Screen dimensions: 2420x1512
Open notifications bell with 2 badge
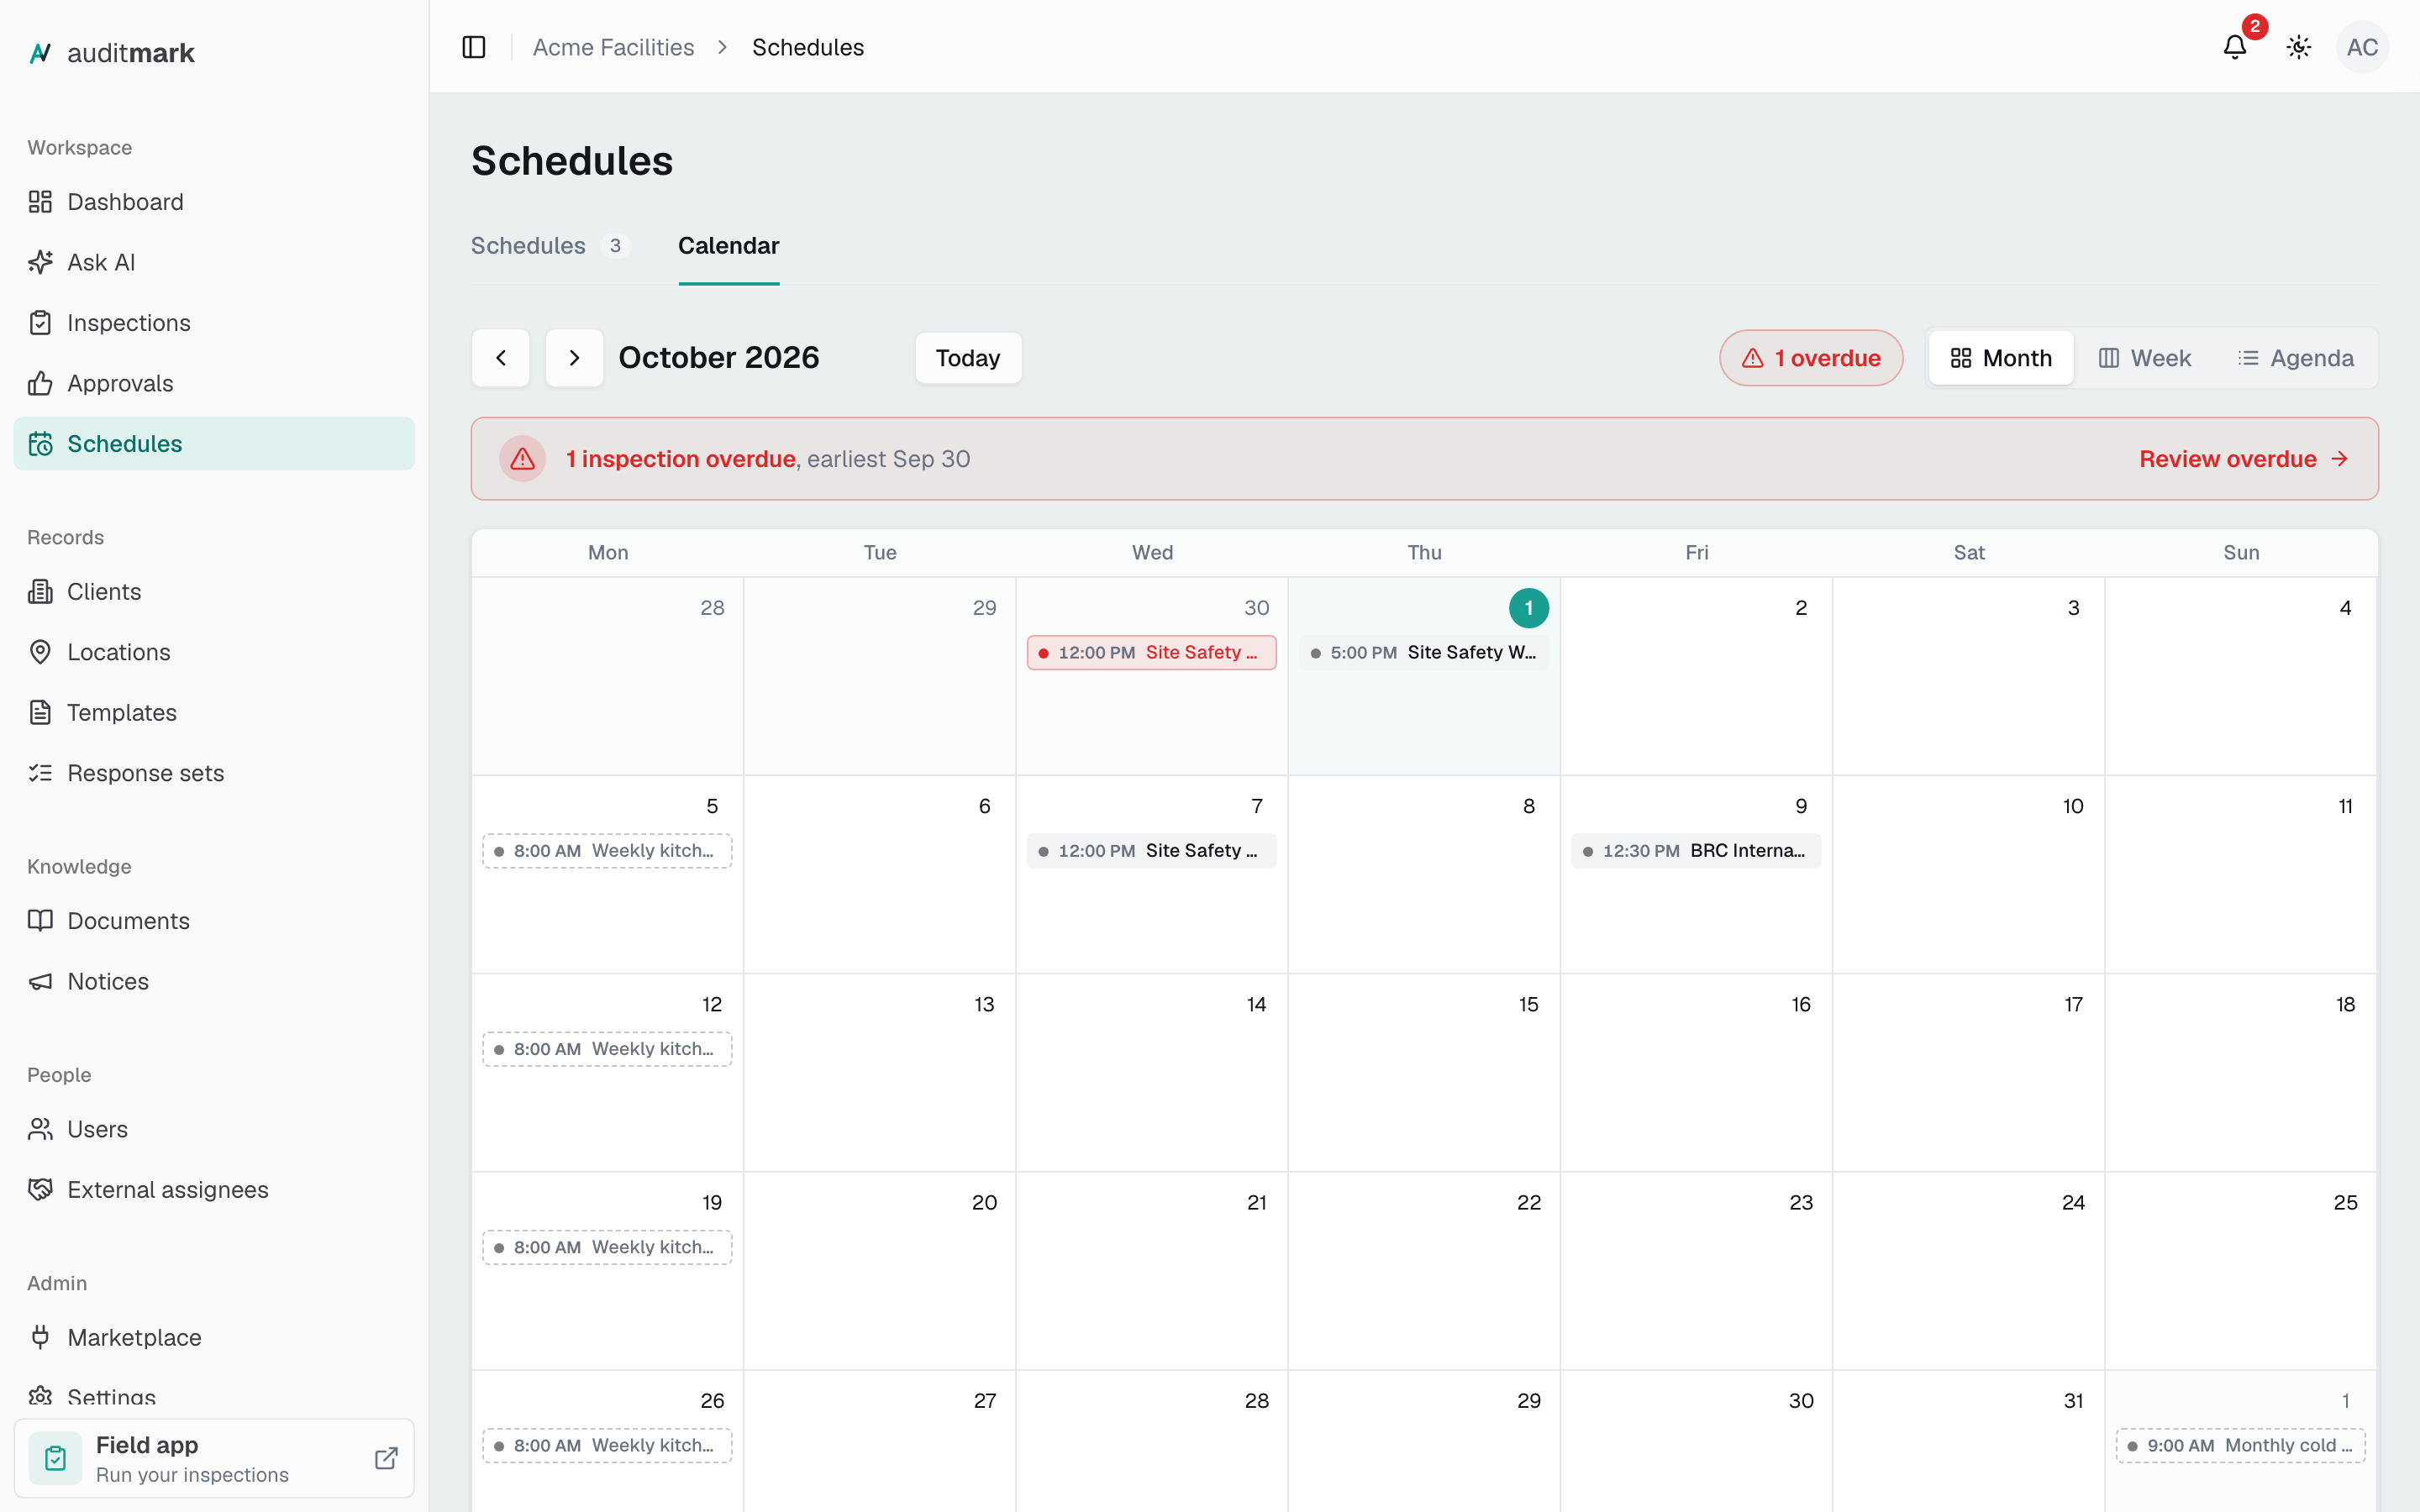coord(2235,47)
